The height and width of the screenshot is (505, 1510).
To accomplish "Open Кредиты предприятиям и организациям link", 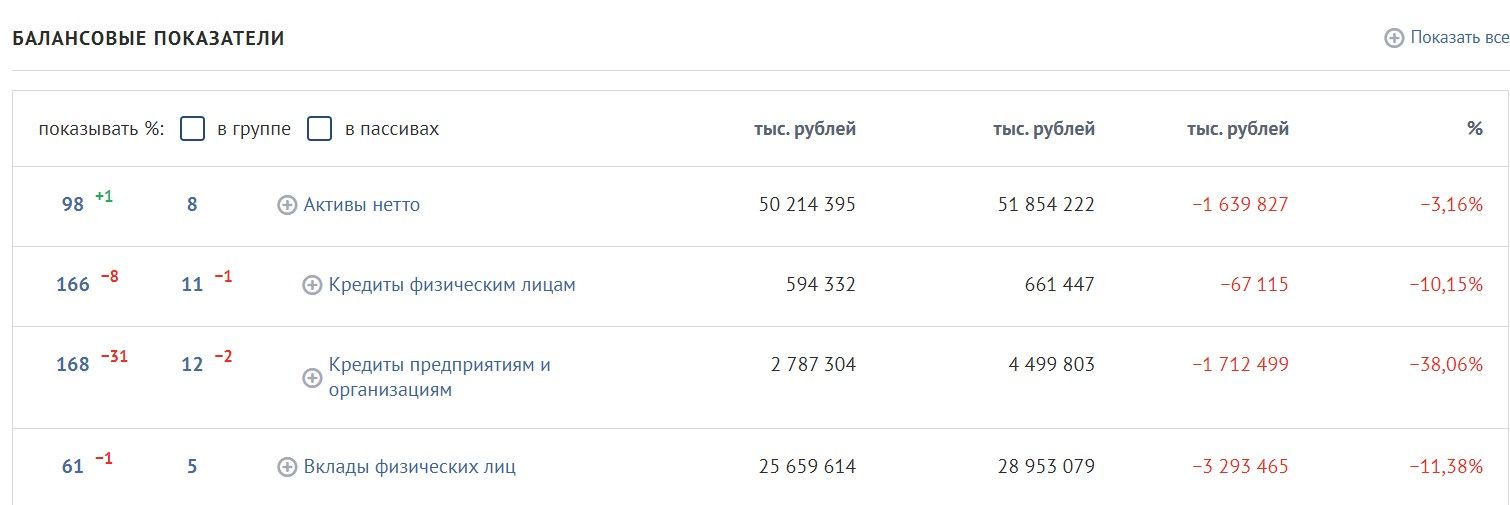I will pos(440,377).
